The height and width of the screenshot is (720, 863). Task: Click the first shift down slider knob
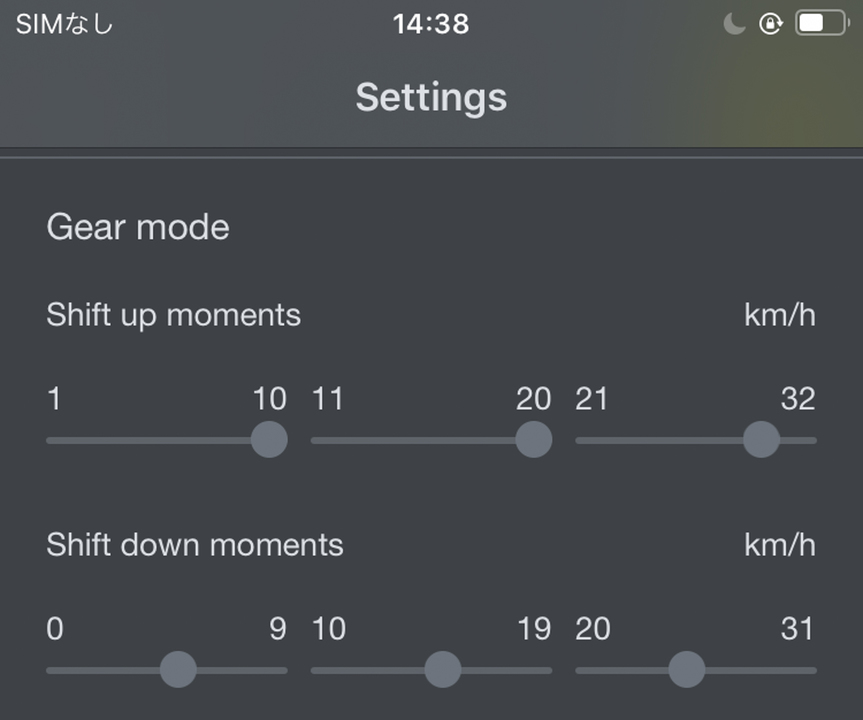click(x=178, y=669)
